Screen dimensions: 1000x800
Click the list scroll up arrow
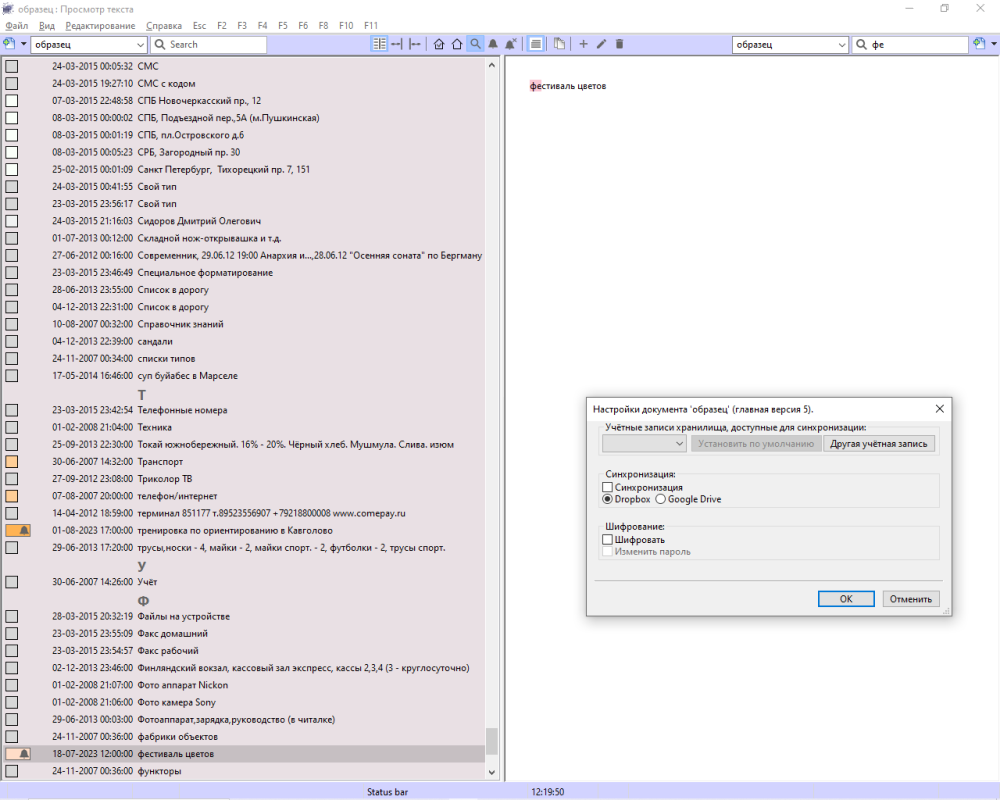(x=491, y=65)
